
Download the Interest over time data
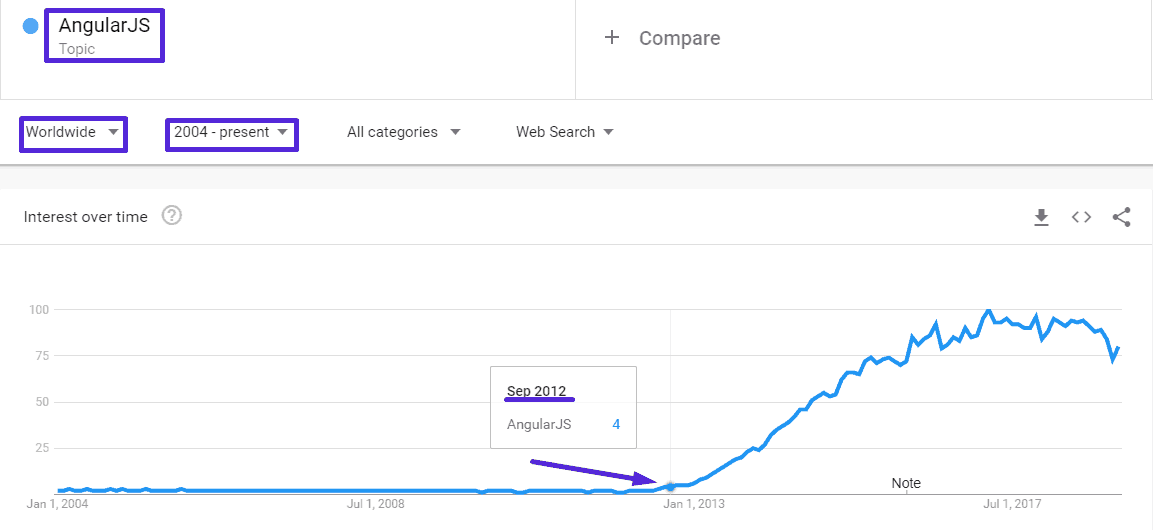[1041, 217]
